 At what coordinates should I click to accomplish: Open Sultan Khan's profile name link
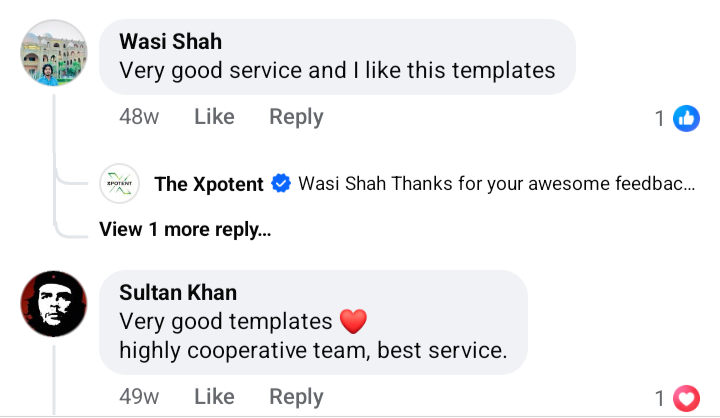coord(178,292)
